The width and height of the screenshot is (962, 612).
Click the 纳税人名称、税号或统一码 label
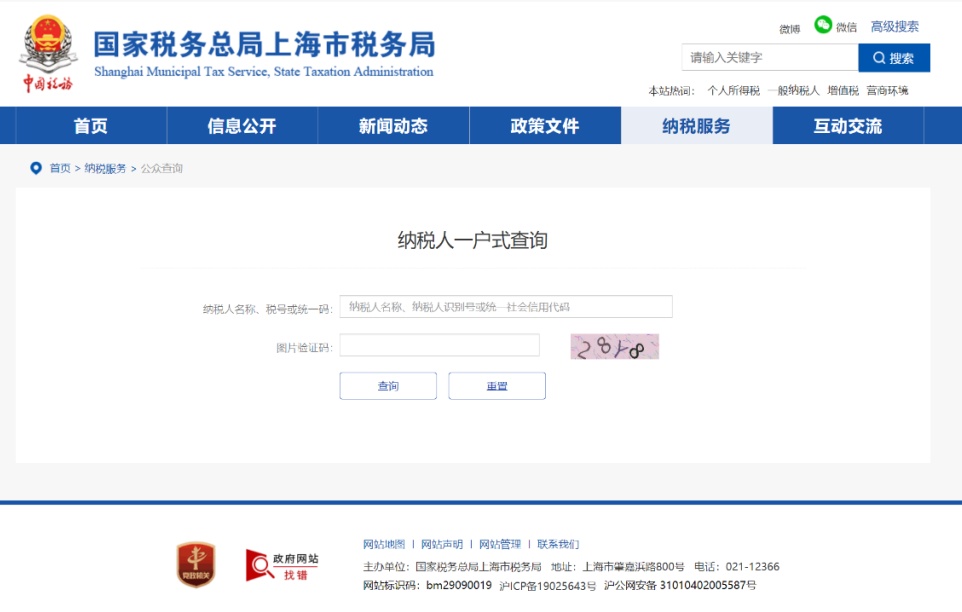[x=267, y=309]
